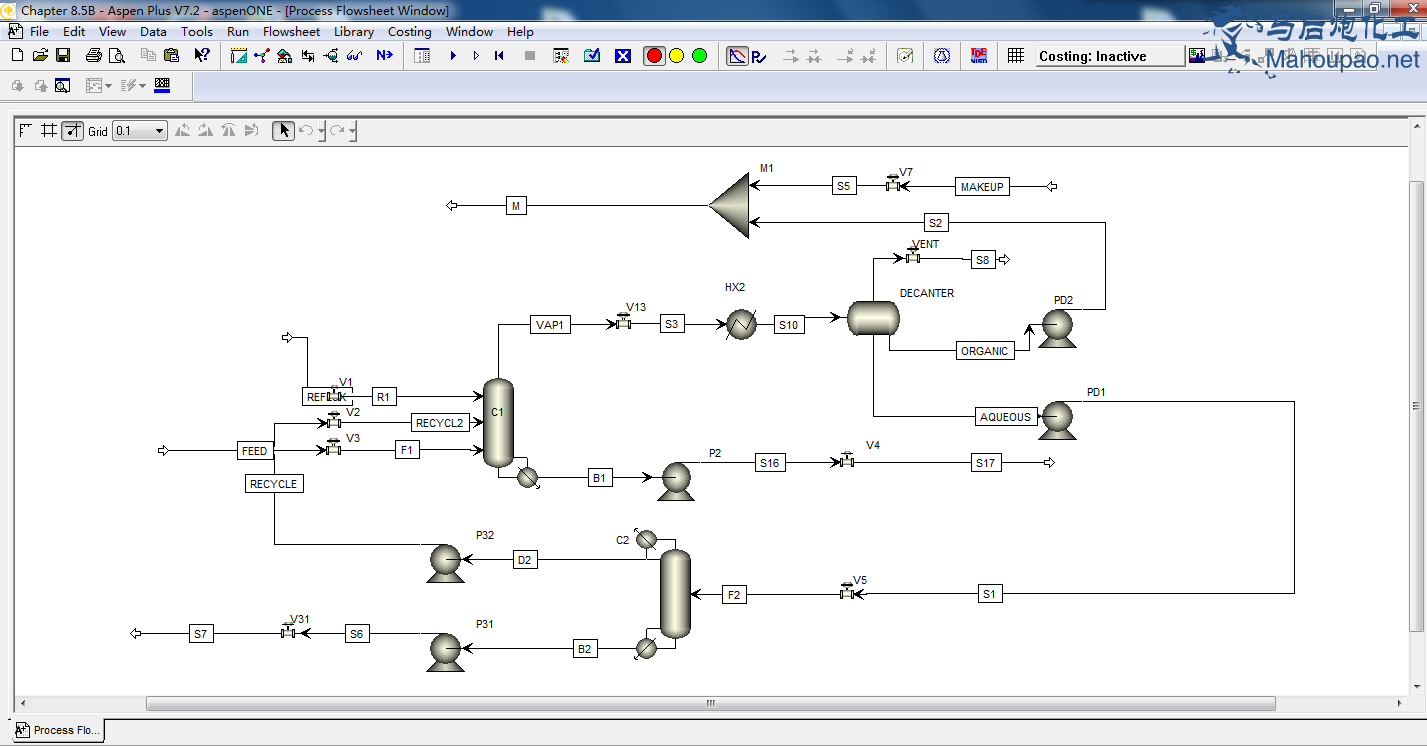The width and height of the screenshot is (1427, 747).
Task: Click the ORGANIC stream label
Action: click(984, 351)
